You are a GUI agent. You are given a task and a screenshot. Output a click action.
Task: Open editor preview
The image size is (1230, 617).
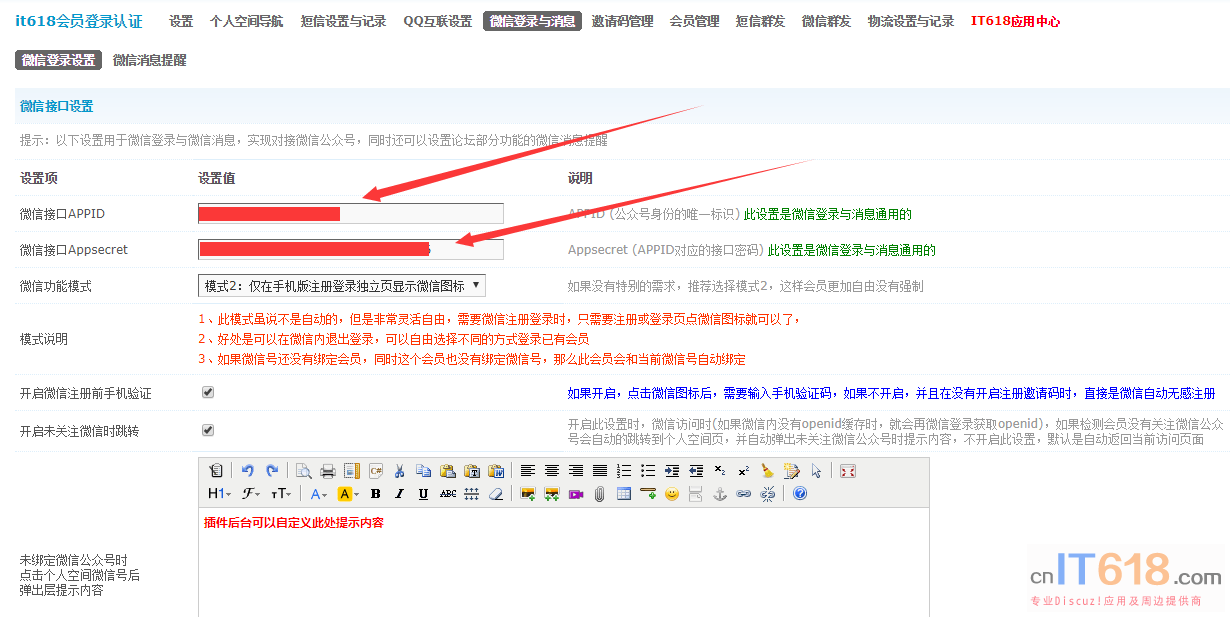[304, 471]
